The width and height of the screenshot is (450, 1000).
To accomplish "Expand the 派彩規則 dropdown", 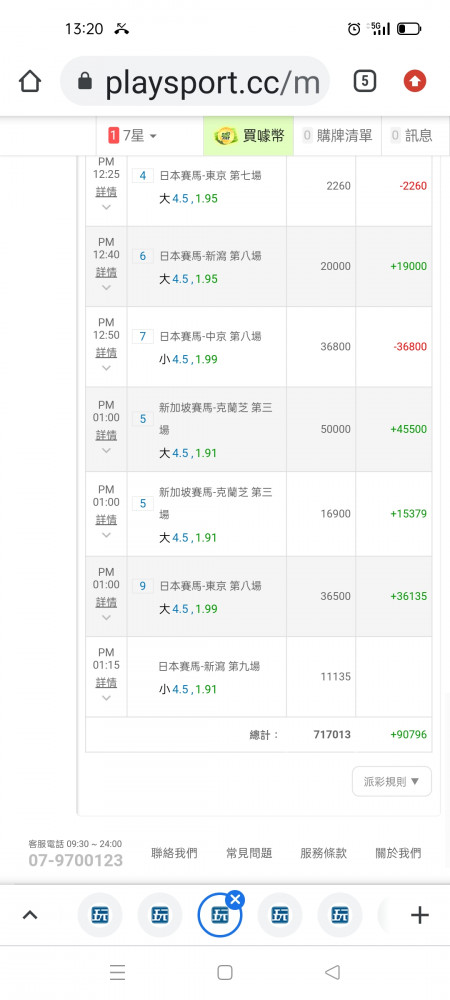I will [391, 781].
